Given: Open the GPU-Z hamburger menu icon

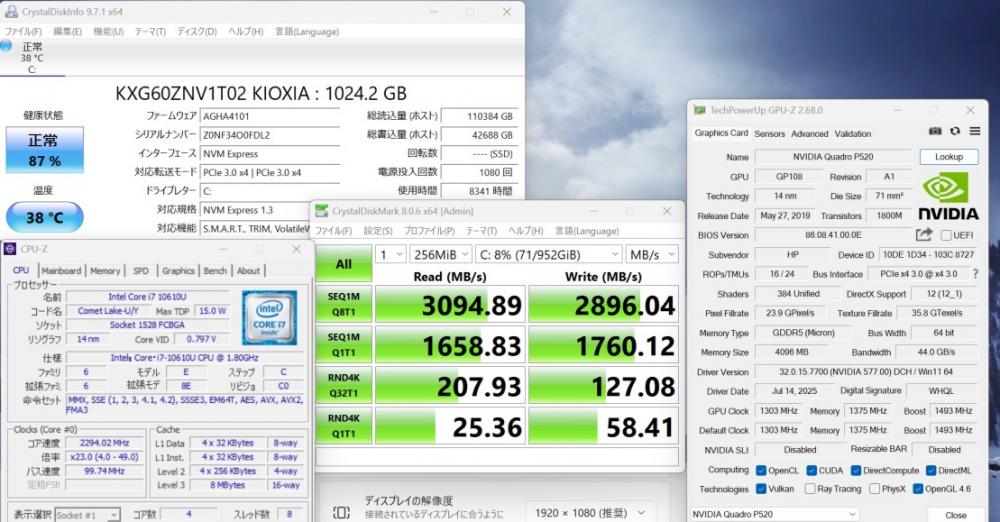Looking at the screenshot, I should point(974,131).
